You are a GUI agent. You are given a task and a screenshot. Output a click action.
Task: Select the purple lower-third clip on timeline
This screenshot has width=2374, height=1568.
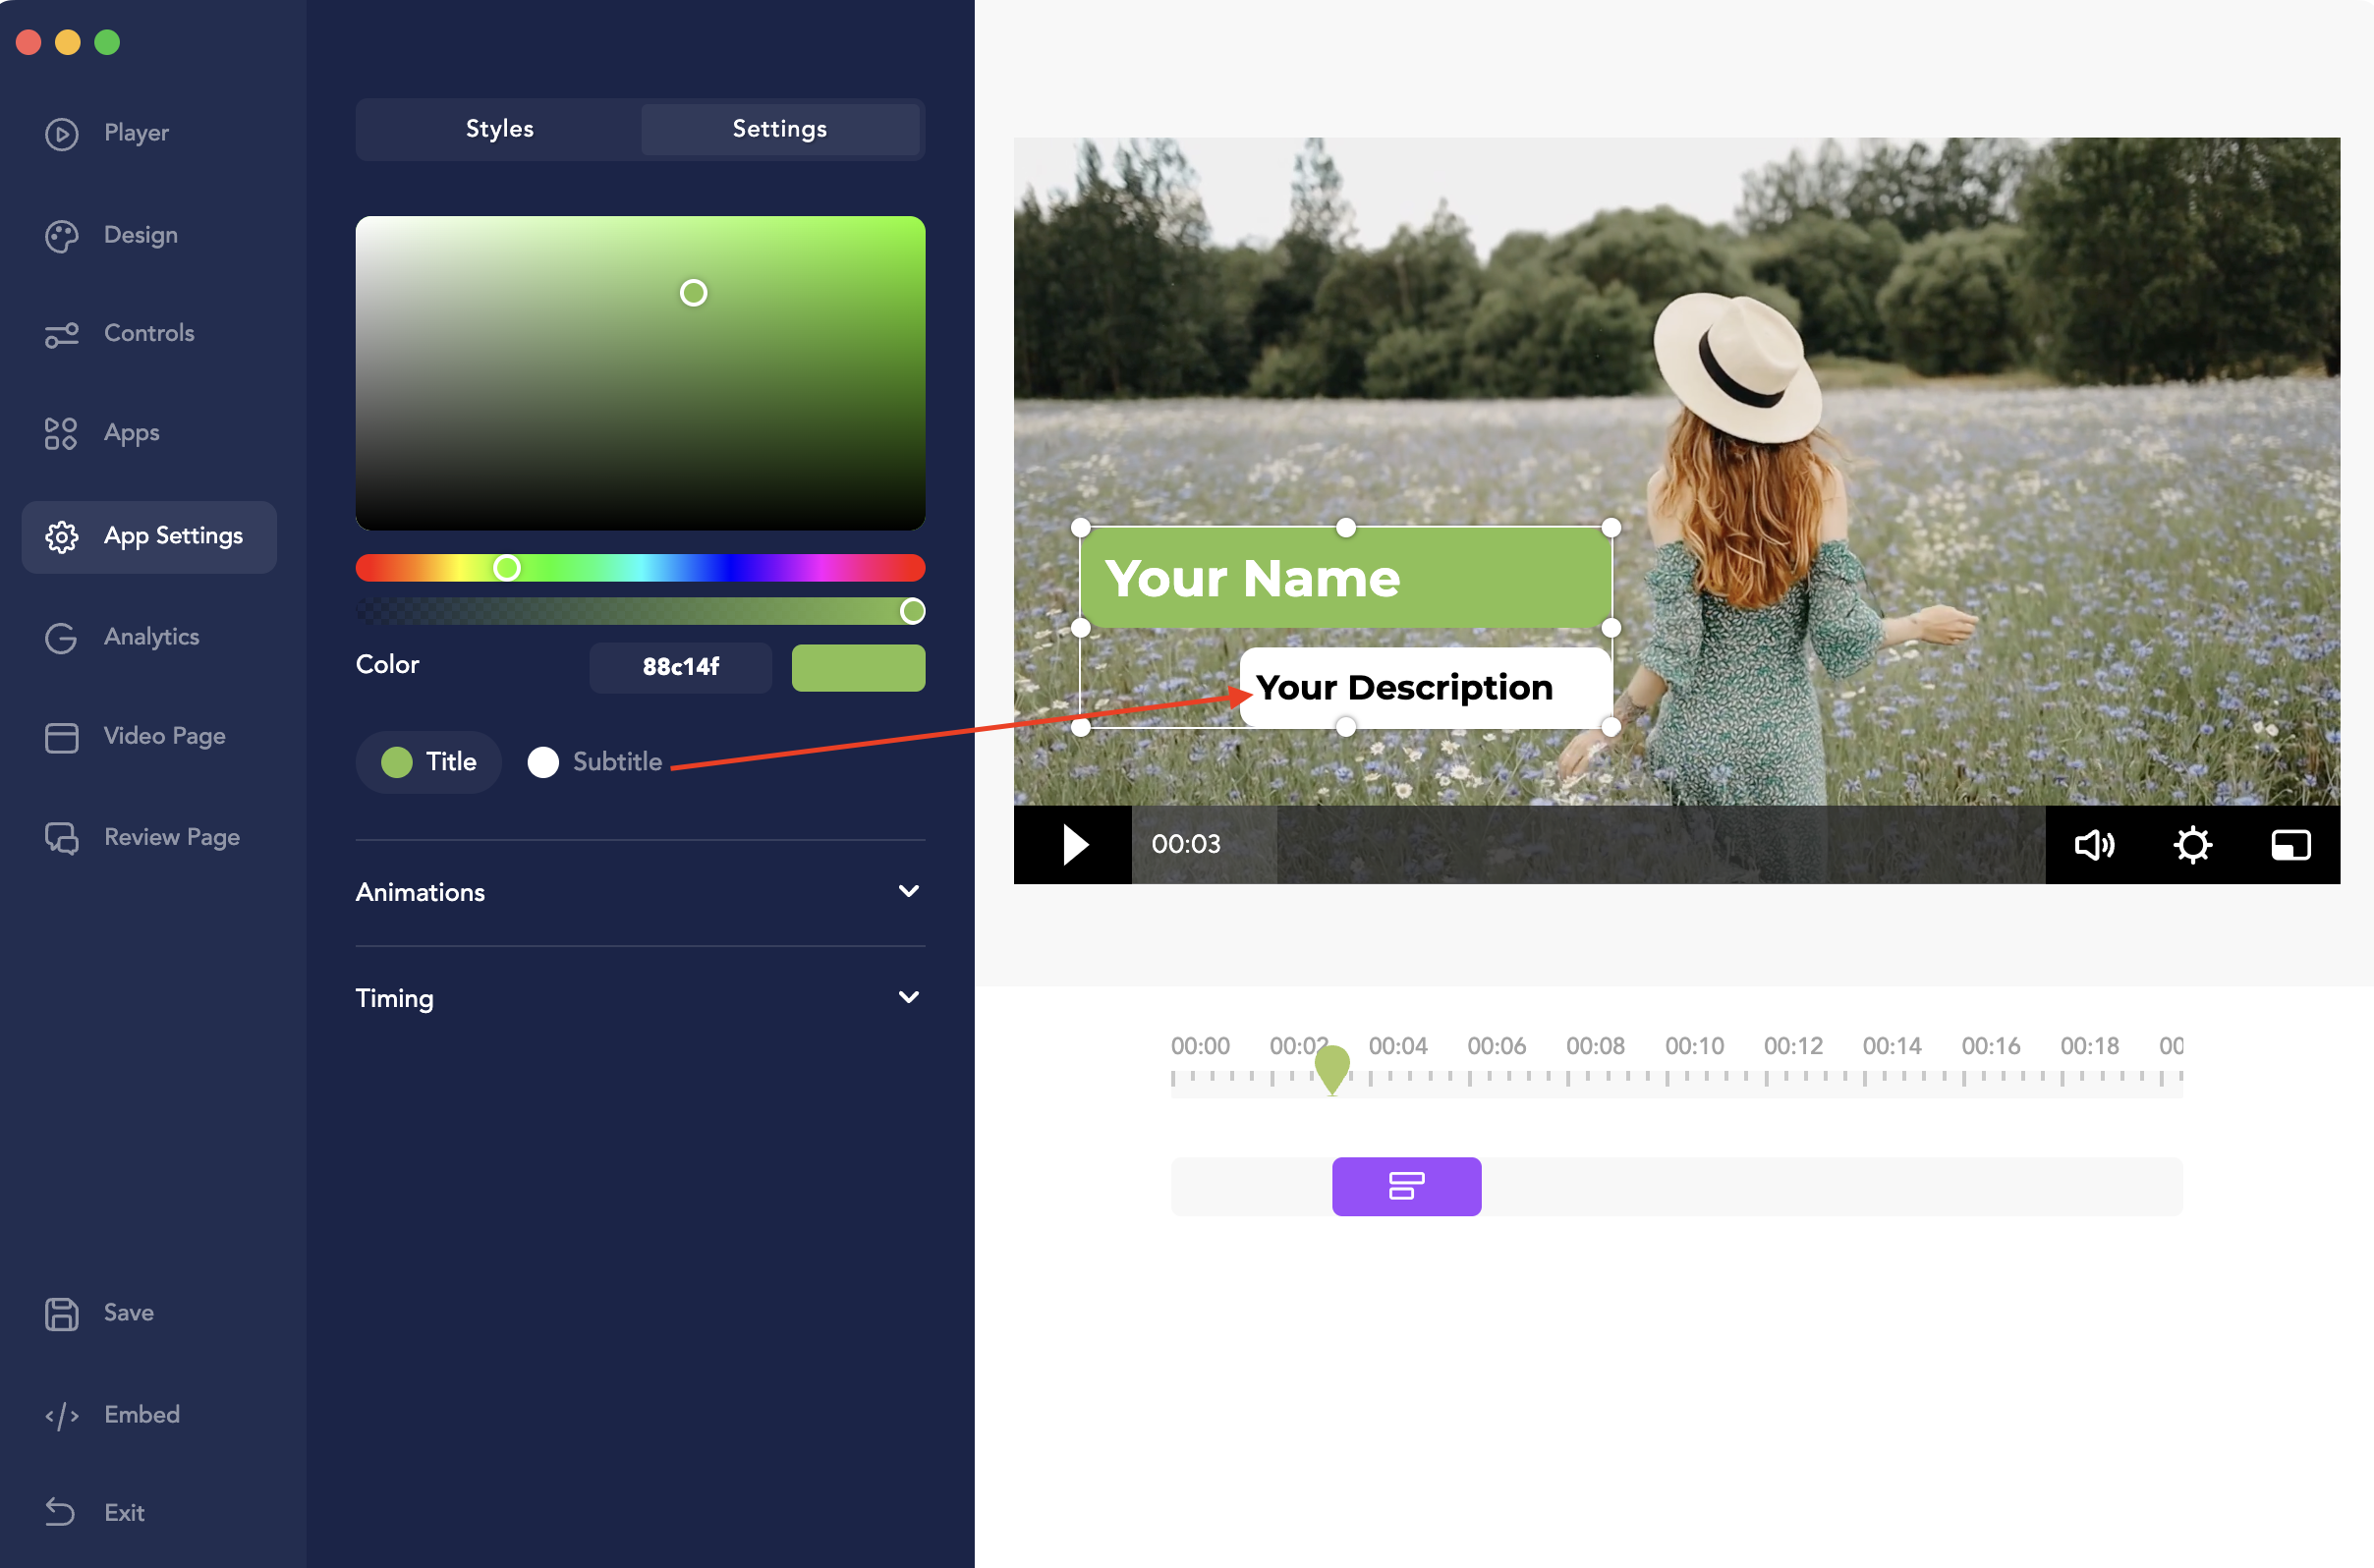click(1406, 1187)
